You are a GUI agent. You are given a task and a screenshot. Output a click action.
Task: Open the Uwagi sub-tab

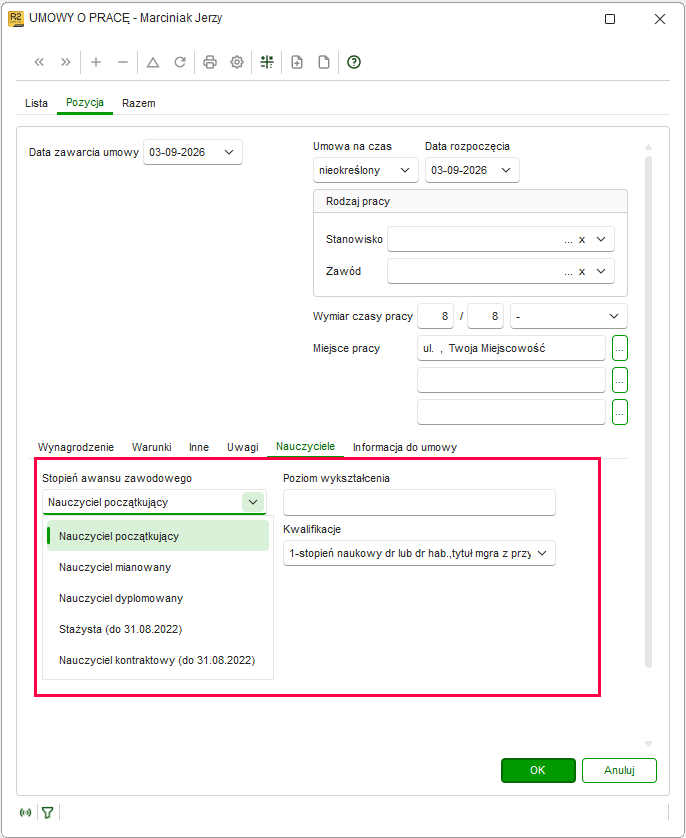pos(243,447)
